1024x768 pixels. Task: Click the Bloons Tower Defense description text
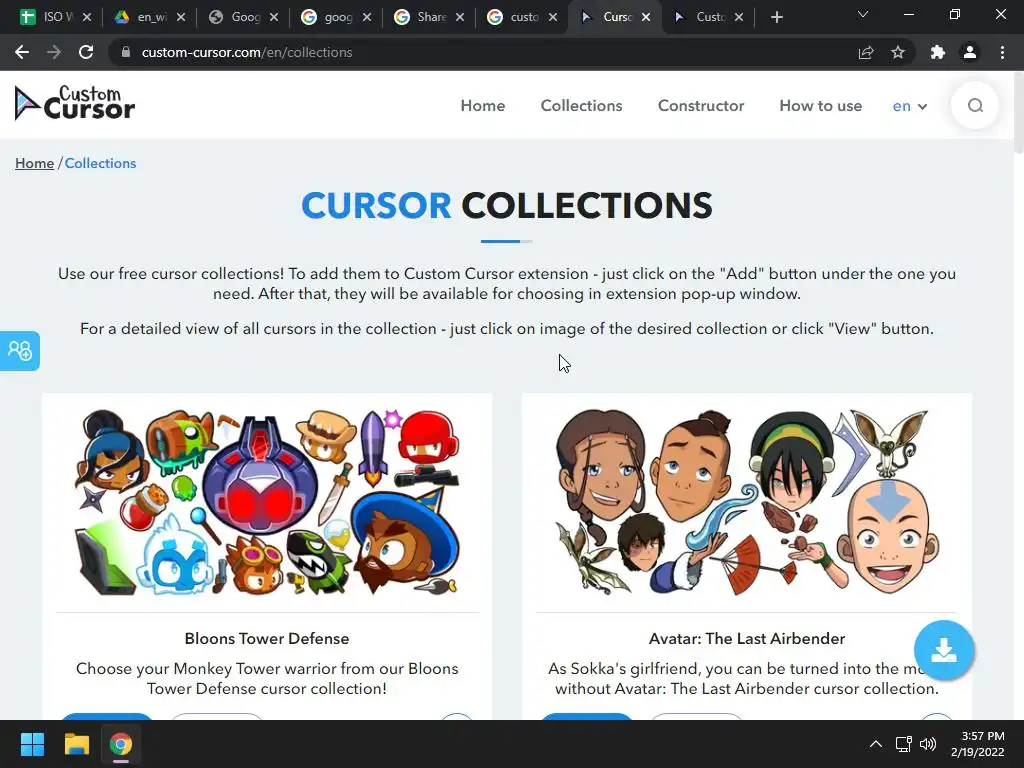tap(267, 679)
